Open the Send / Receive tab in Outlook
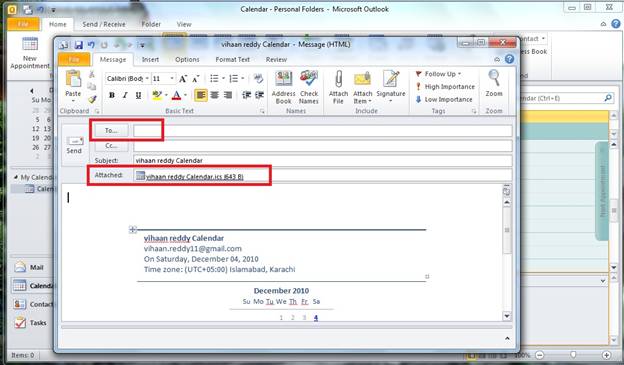Image resolution: width=624 pixels, height=365 pixels. (x=104, y=24)
